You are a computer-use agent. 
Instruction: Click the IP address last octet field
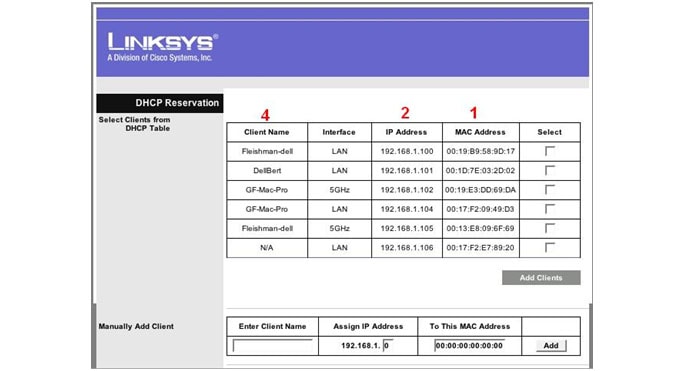(x=388, y=346)
